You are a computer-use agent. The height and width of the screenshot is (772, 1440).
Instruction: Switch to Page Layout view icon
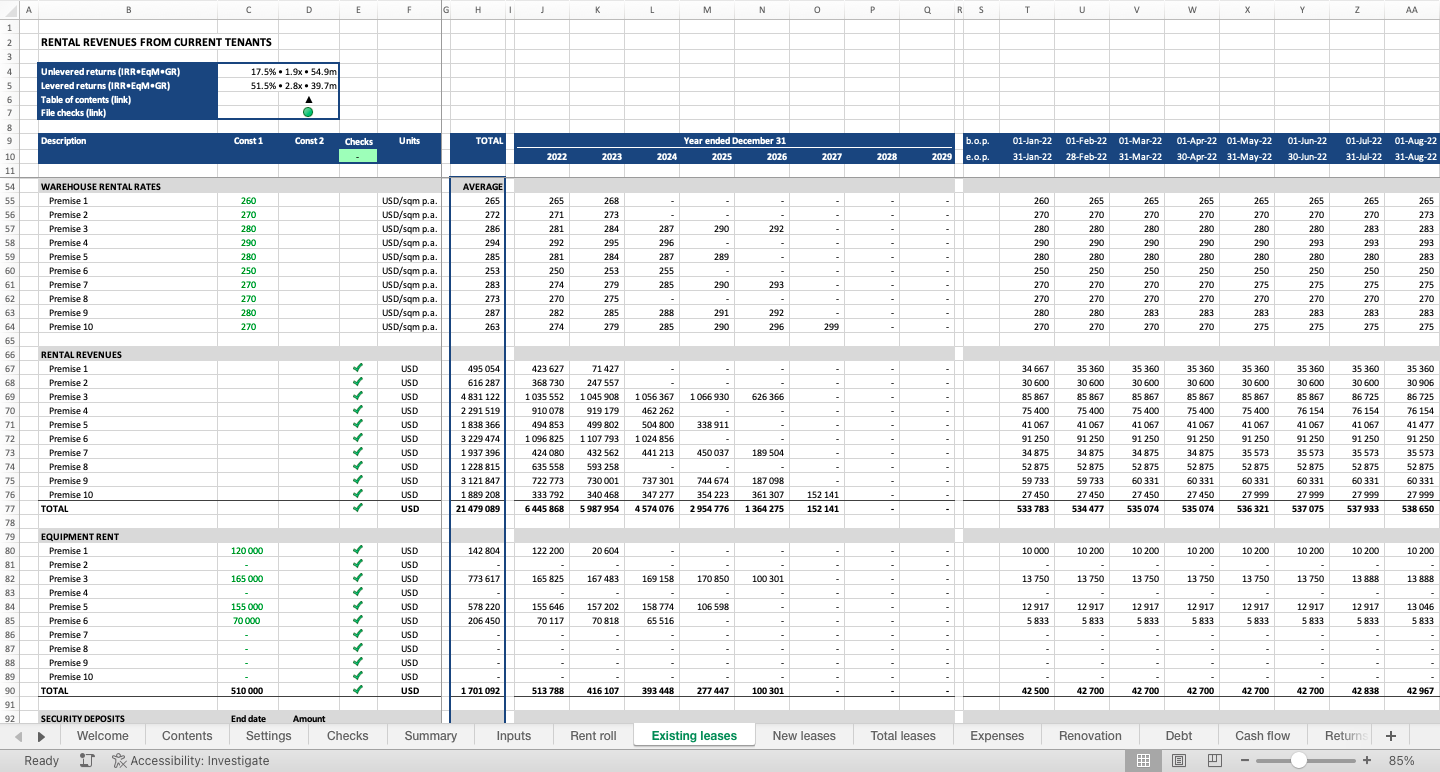pos(1179,760)
